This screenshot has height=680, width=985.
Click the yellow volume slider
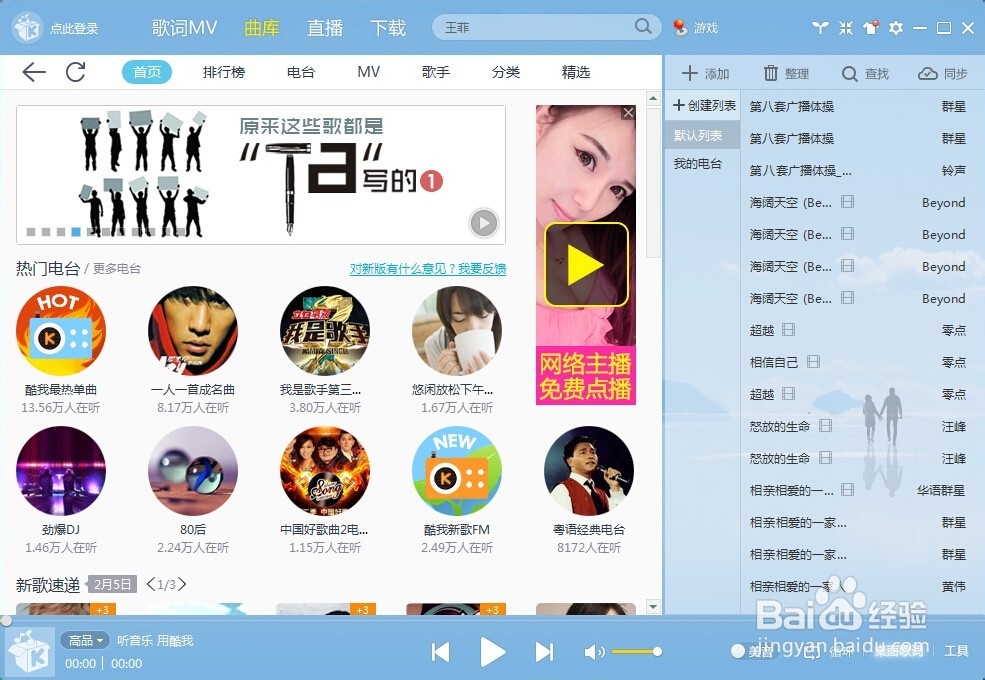coord(636,652)
